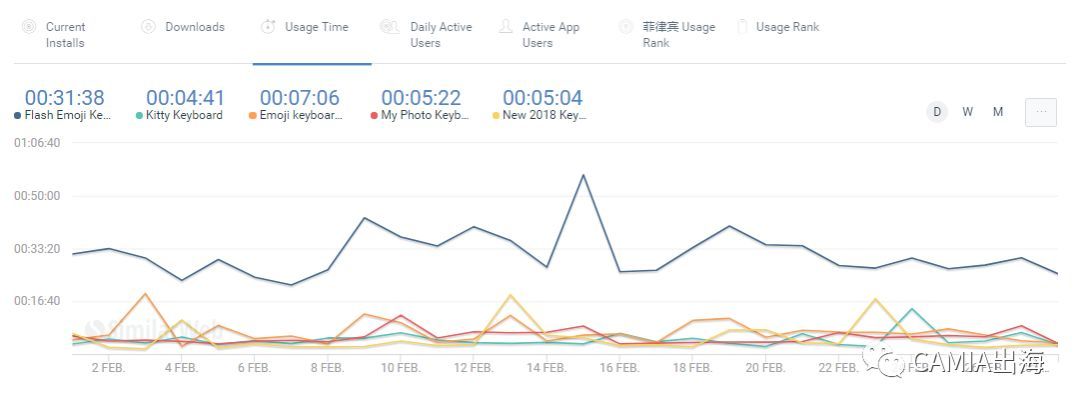Click the yellow New 2018 Keyboard legend dot
The width and height of the screenshot is (1080, 410).
click(496, 116)
